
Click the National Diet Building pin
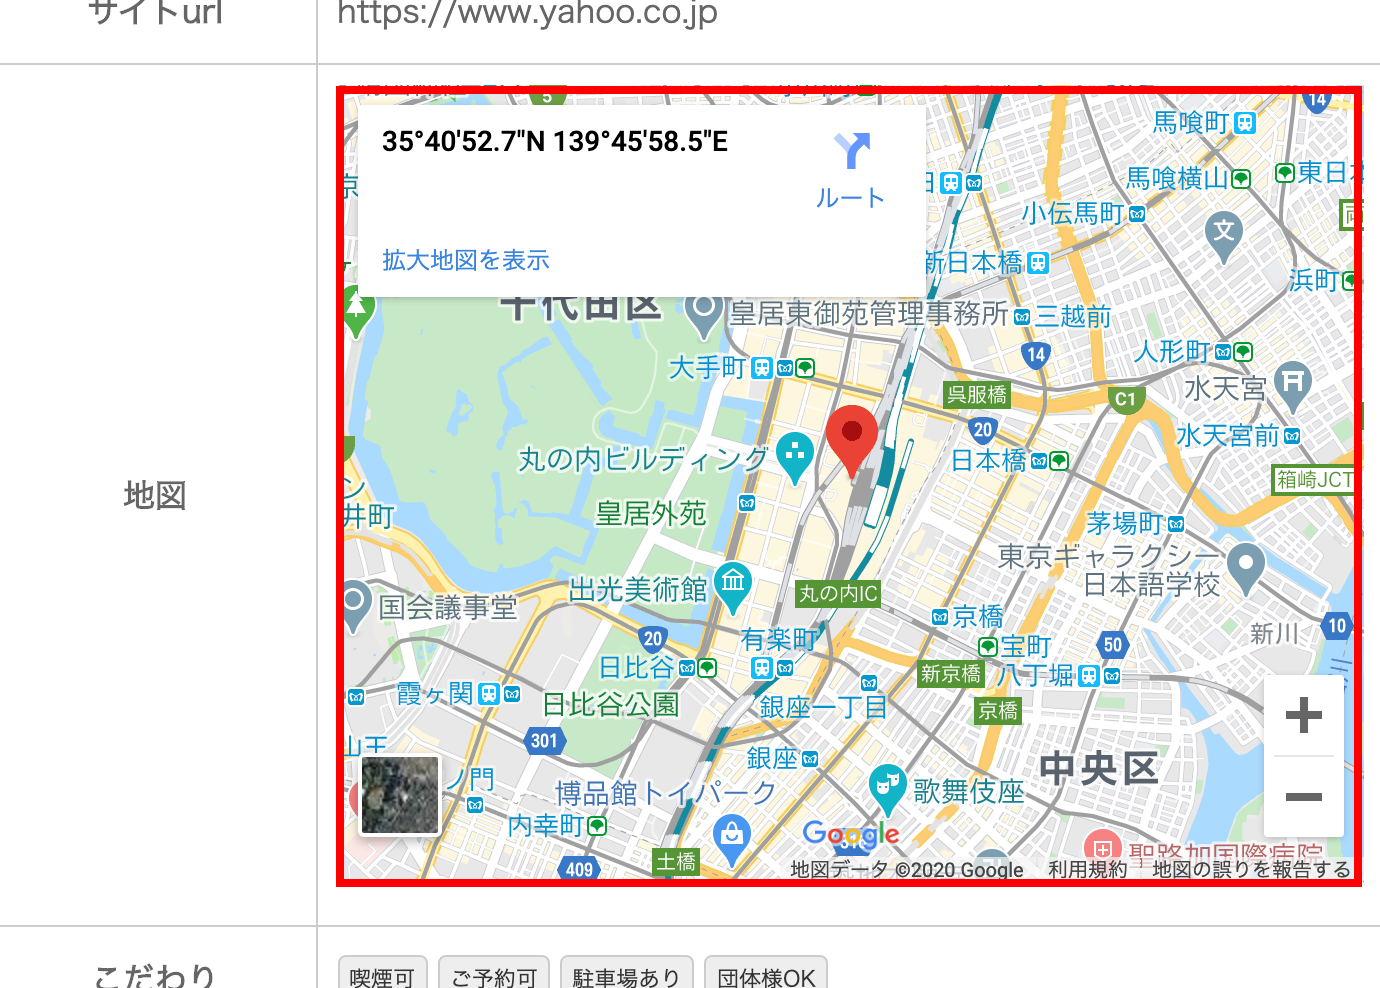pos(354,605)
